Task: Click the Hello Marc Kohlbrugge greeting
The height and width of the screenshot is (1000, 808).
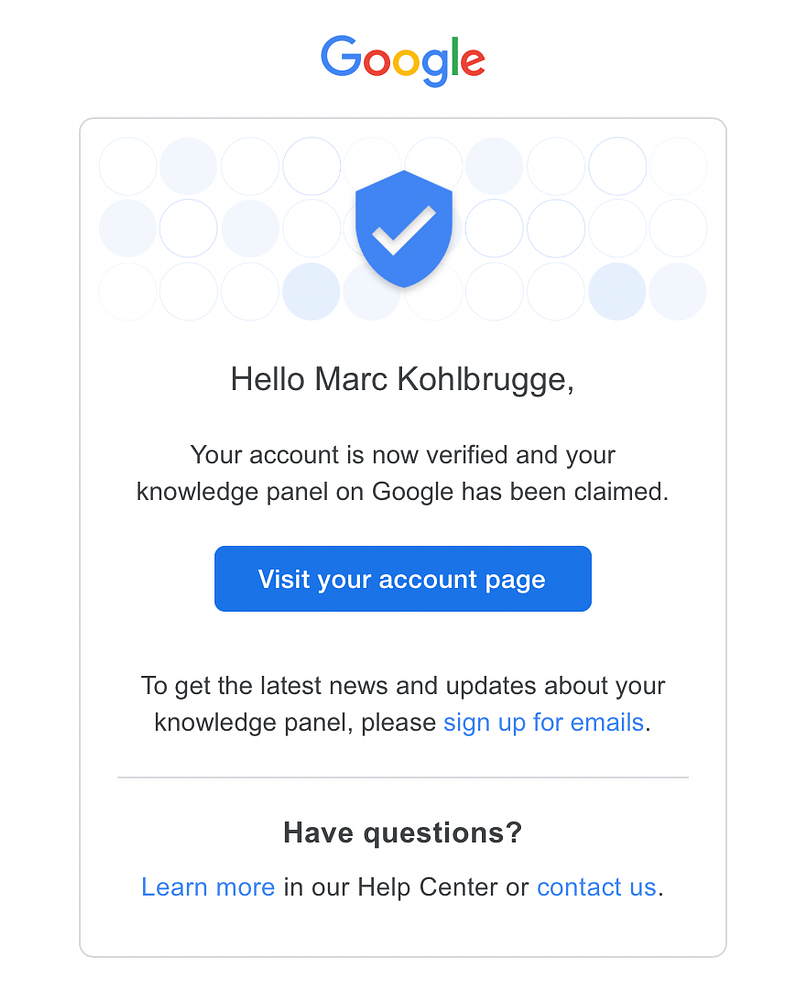Action: [x=403, y=380]
